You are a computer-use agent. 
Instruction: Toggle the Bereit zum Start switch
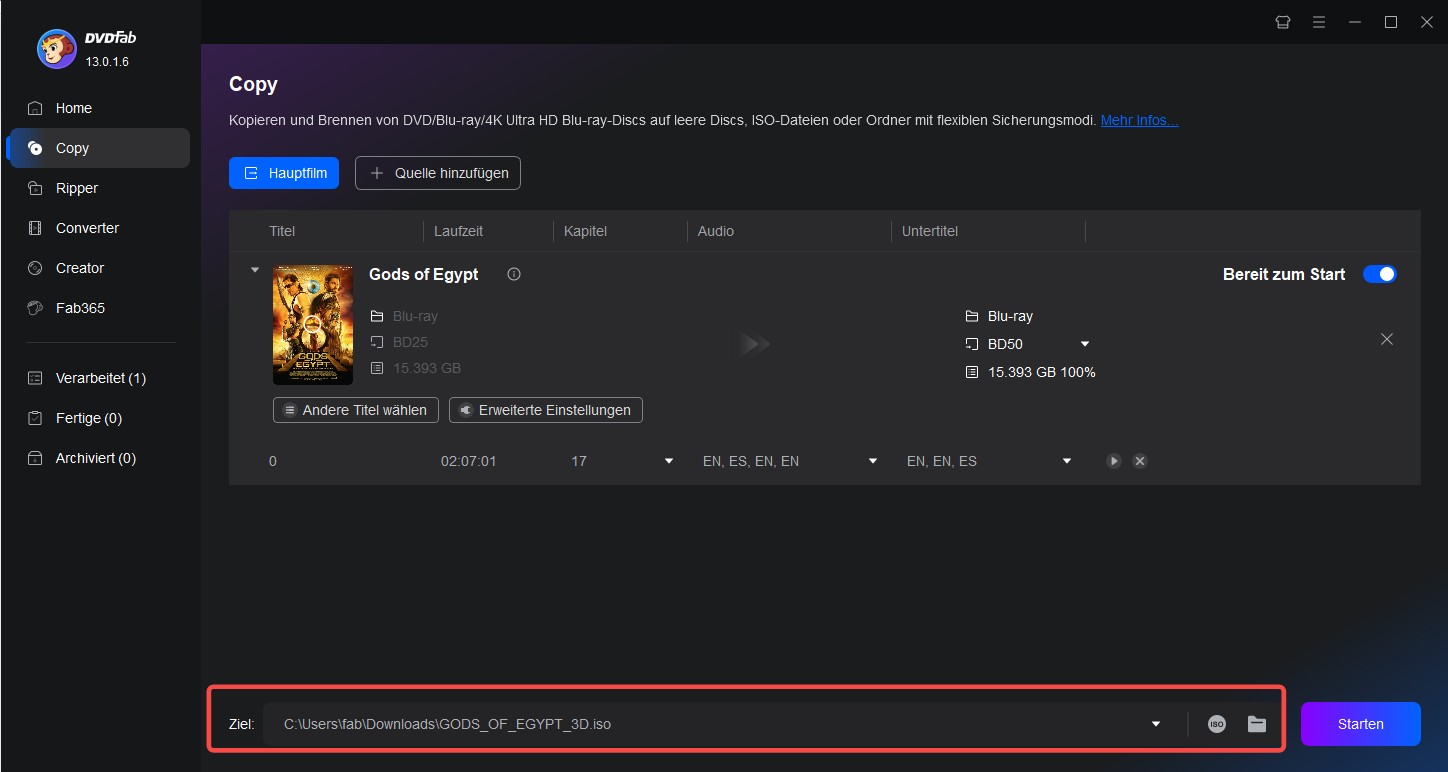coord(1380,274)
